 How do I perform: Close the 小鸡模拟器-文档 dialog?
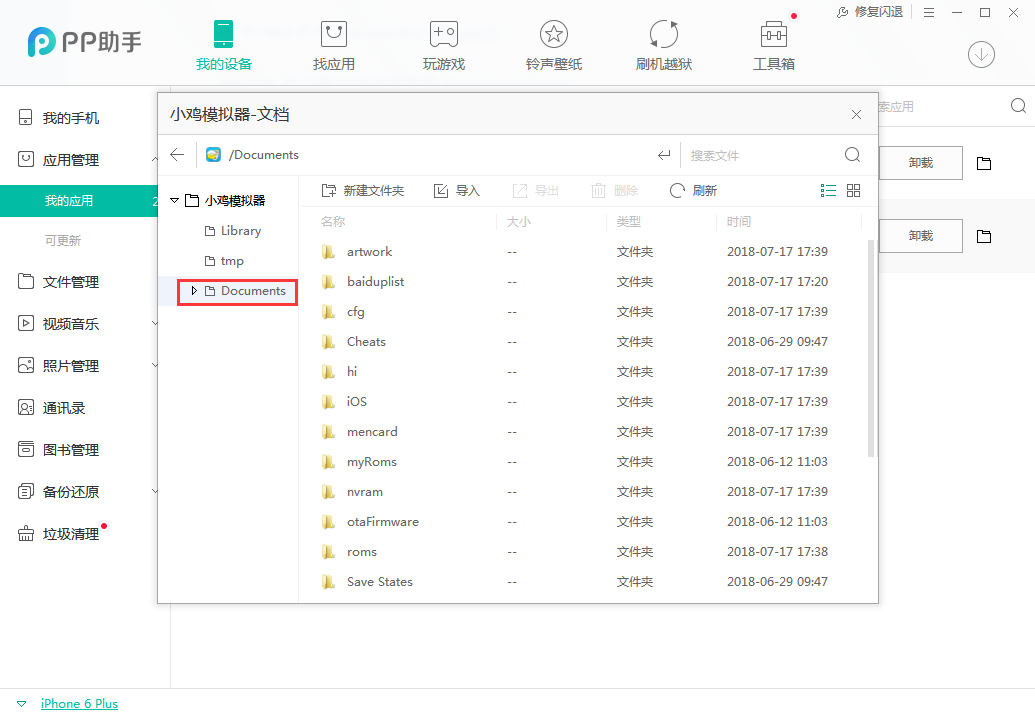856,115
